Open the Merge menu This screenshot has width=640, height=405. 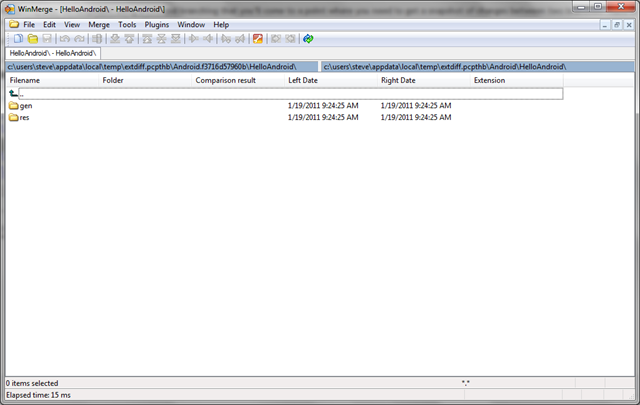99,24
